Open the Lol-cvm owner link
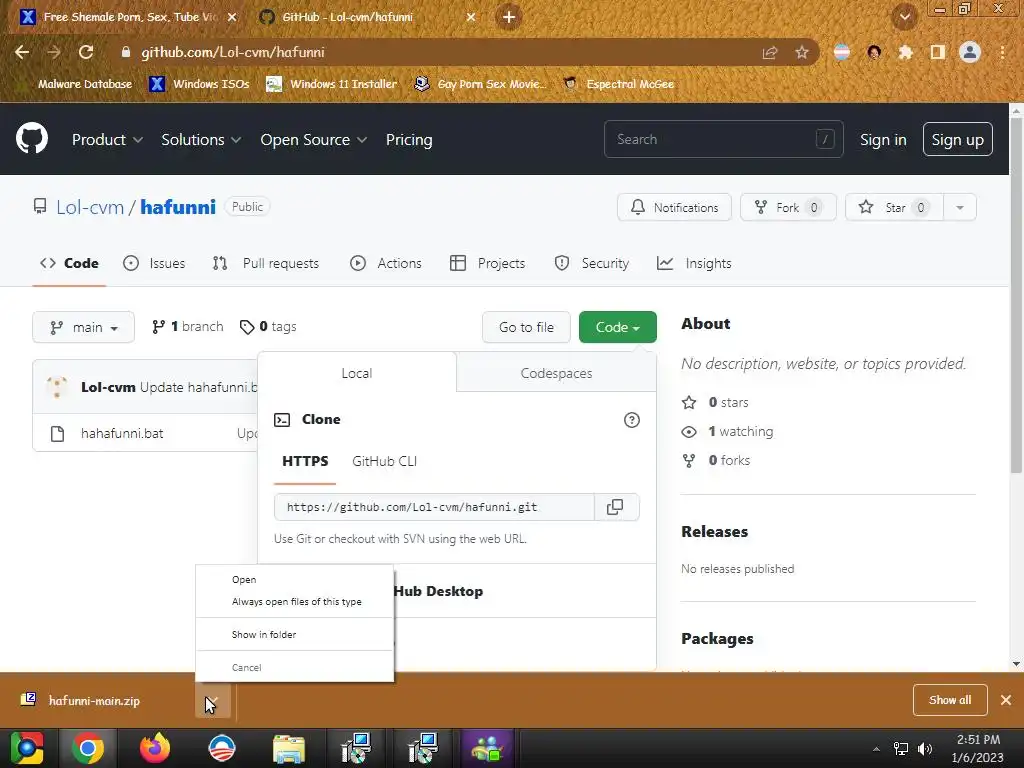The image size is (1024, 768). (90, 207)
